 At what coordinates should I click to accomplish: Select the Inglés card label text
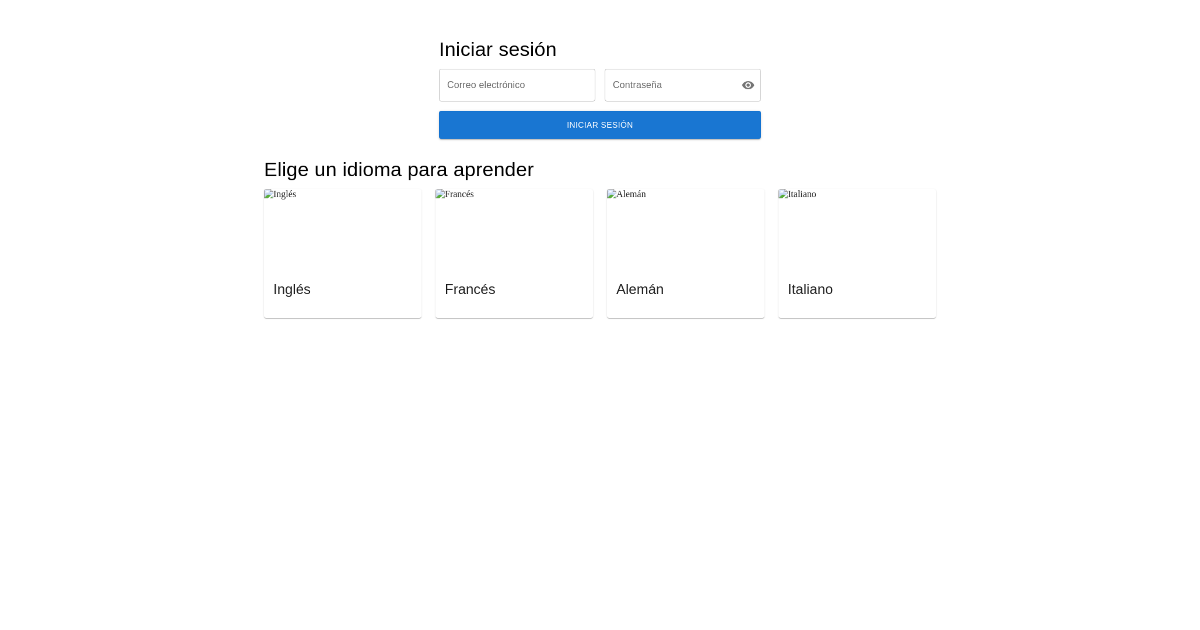point(292,289)
